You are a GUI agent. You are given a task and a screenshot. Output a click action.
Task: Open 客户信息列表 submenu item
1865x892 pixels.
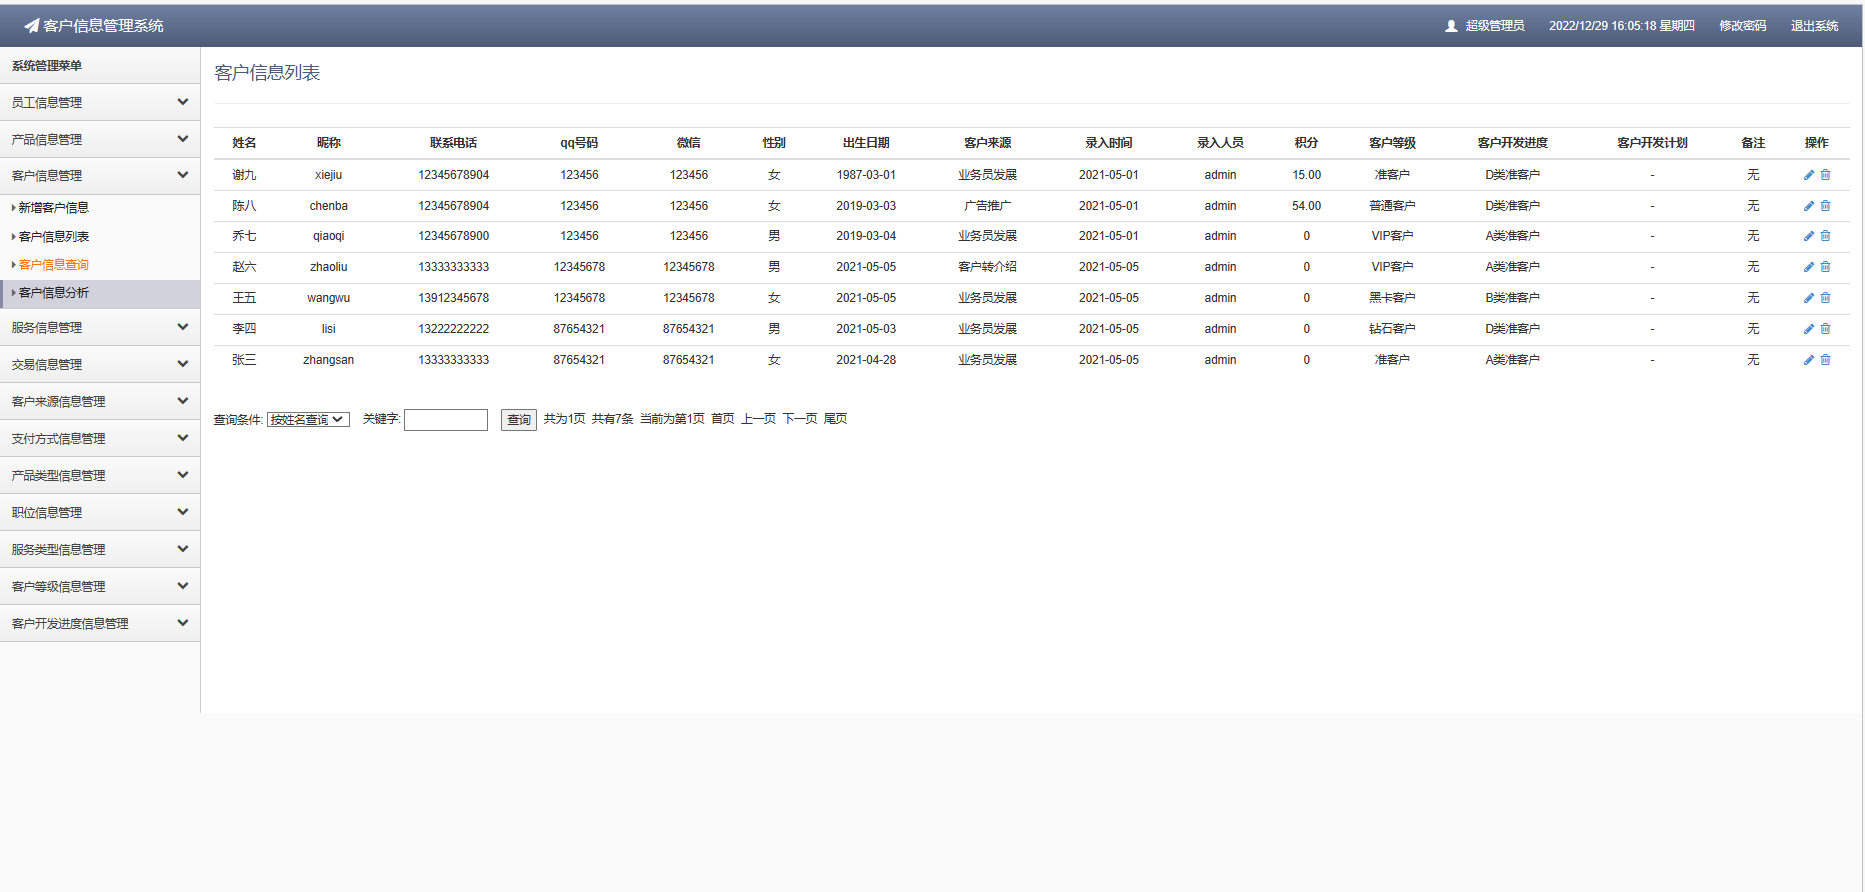click(54, 237)
